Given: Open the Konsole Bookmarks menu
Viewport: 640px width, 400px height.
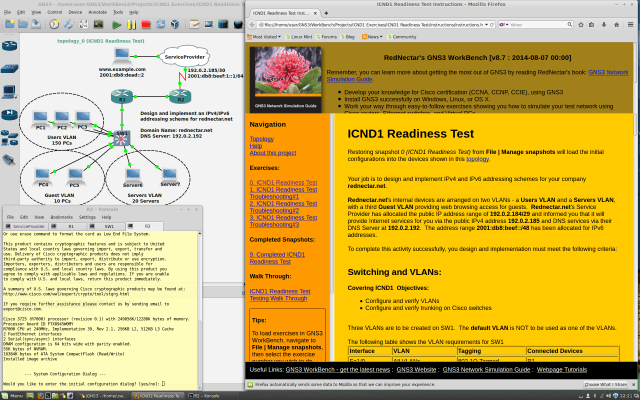Looking at the screenshot, I should [x=61, y=217].
